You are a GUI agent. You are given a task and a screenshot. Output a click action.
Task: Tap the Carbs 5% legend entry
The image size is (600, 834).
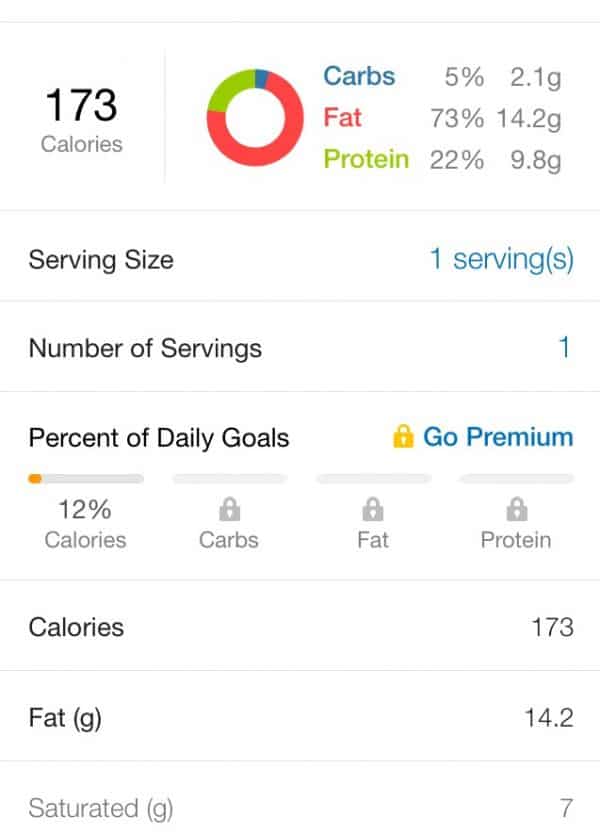[x=441, y=76]
